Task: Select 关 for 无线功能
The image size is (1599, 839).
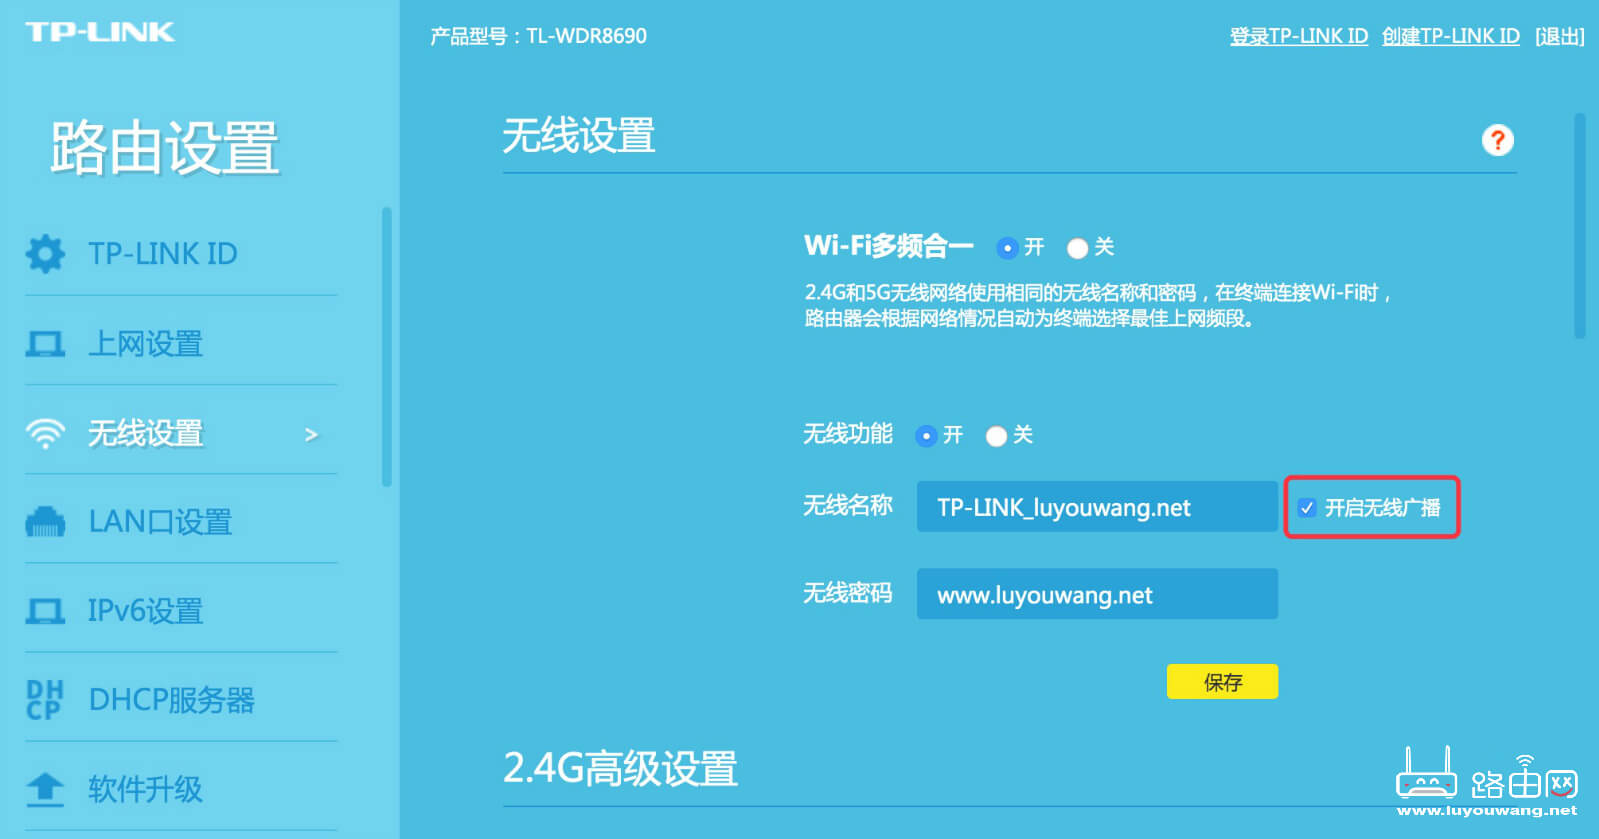Action: (x=996, y=436)
